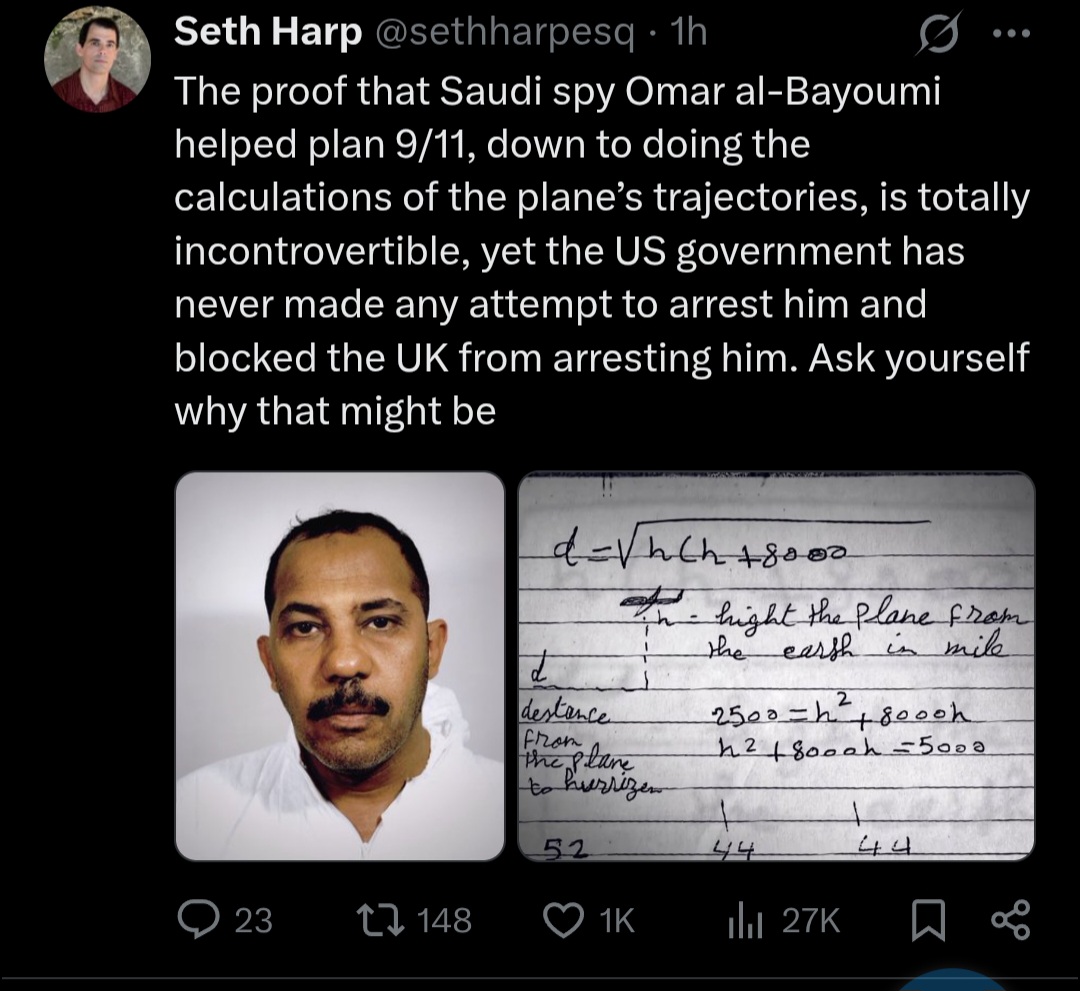Click the 148 reposts count

pos(444,921)
